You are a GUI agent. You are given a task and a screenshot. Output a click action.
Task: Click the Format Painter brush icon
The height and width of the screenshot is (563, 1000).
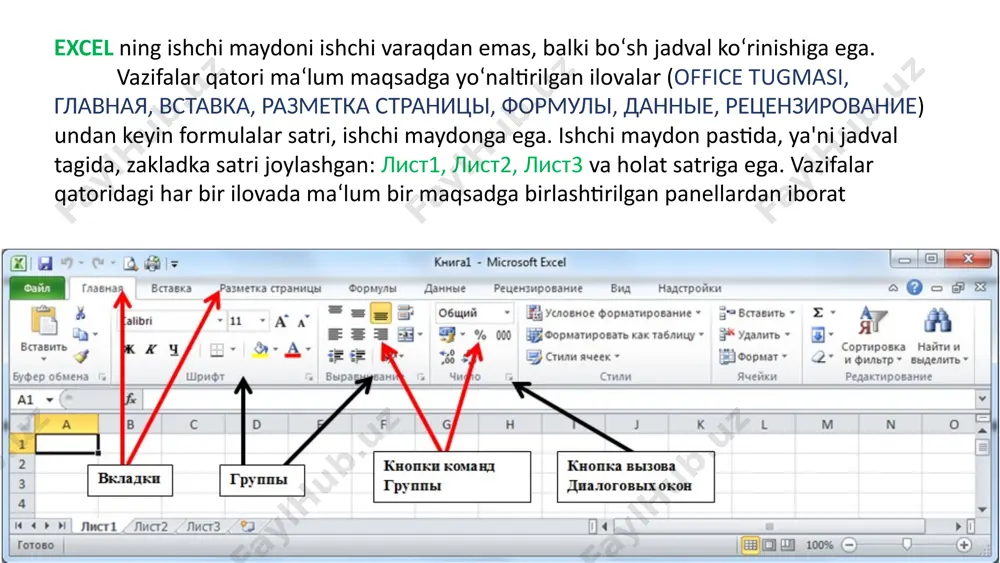pos(81,357)
